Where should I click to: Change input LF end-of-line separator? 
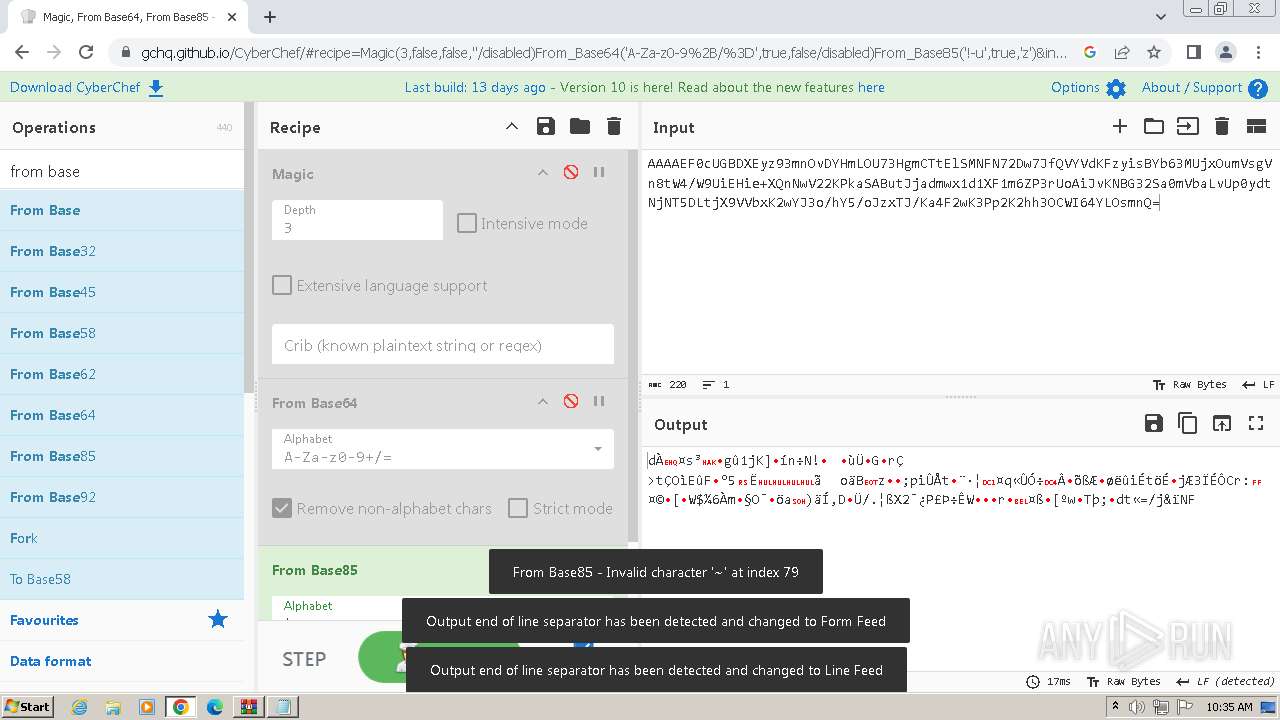[x=1258, y=384]
